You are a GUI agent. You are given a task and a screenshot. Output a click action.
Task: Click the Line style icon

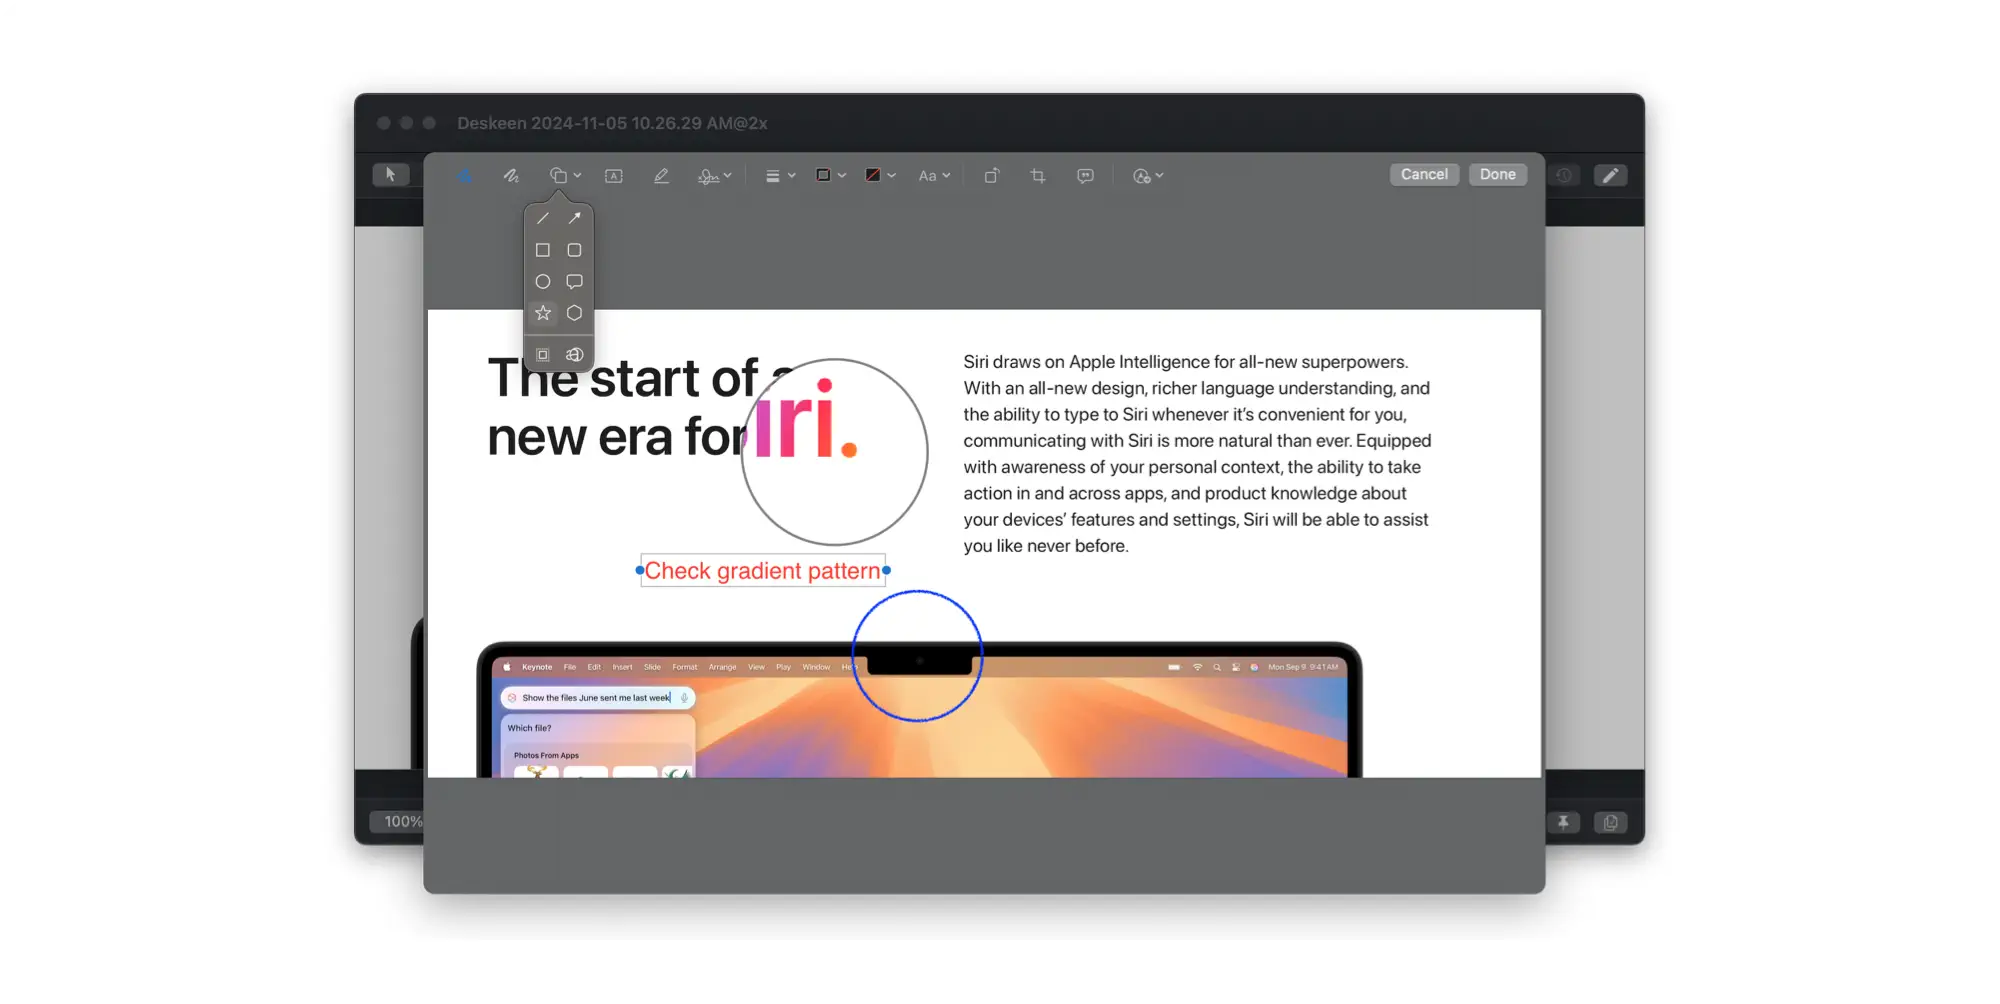pyautogui.click(x=772, y=176)
